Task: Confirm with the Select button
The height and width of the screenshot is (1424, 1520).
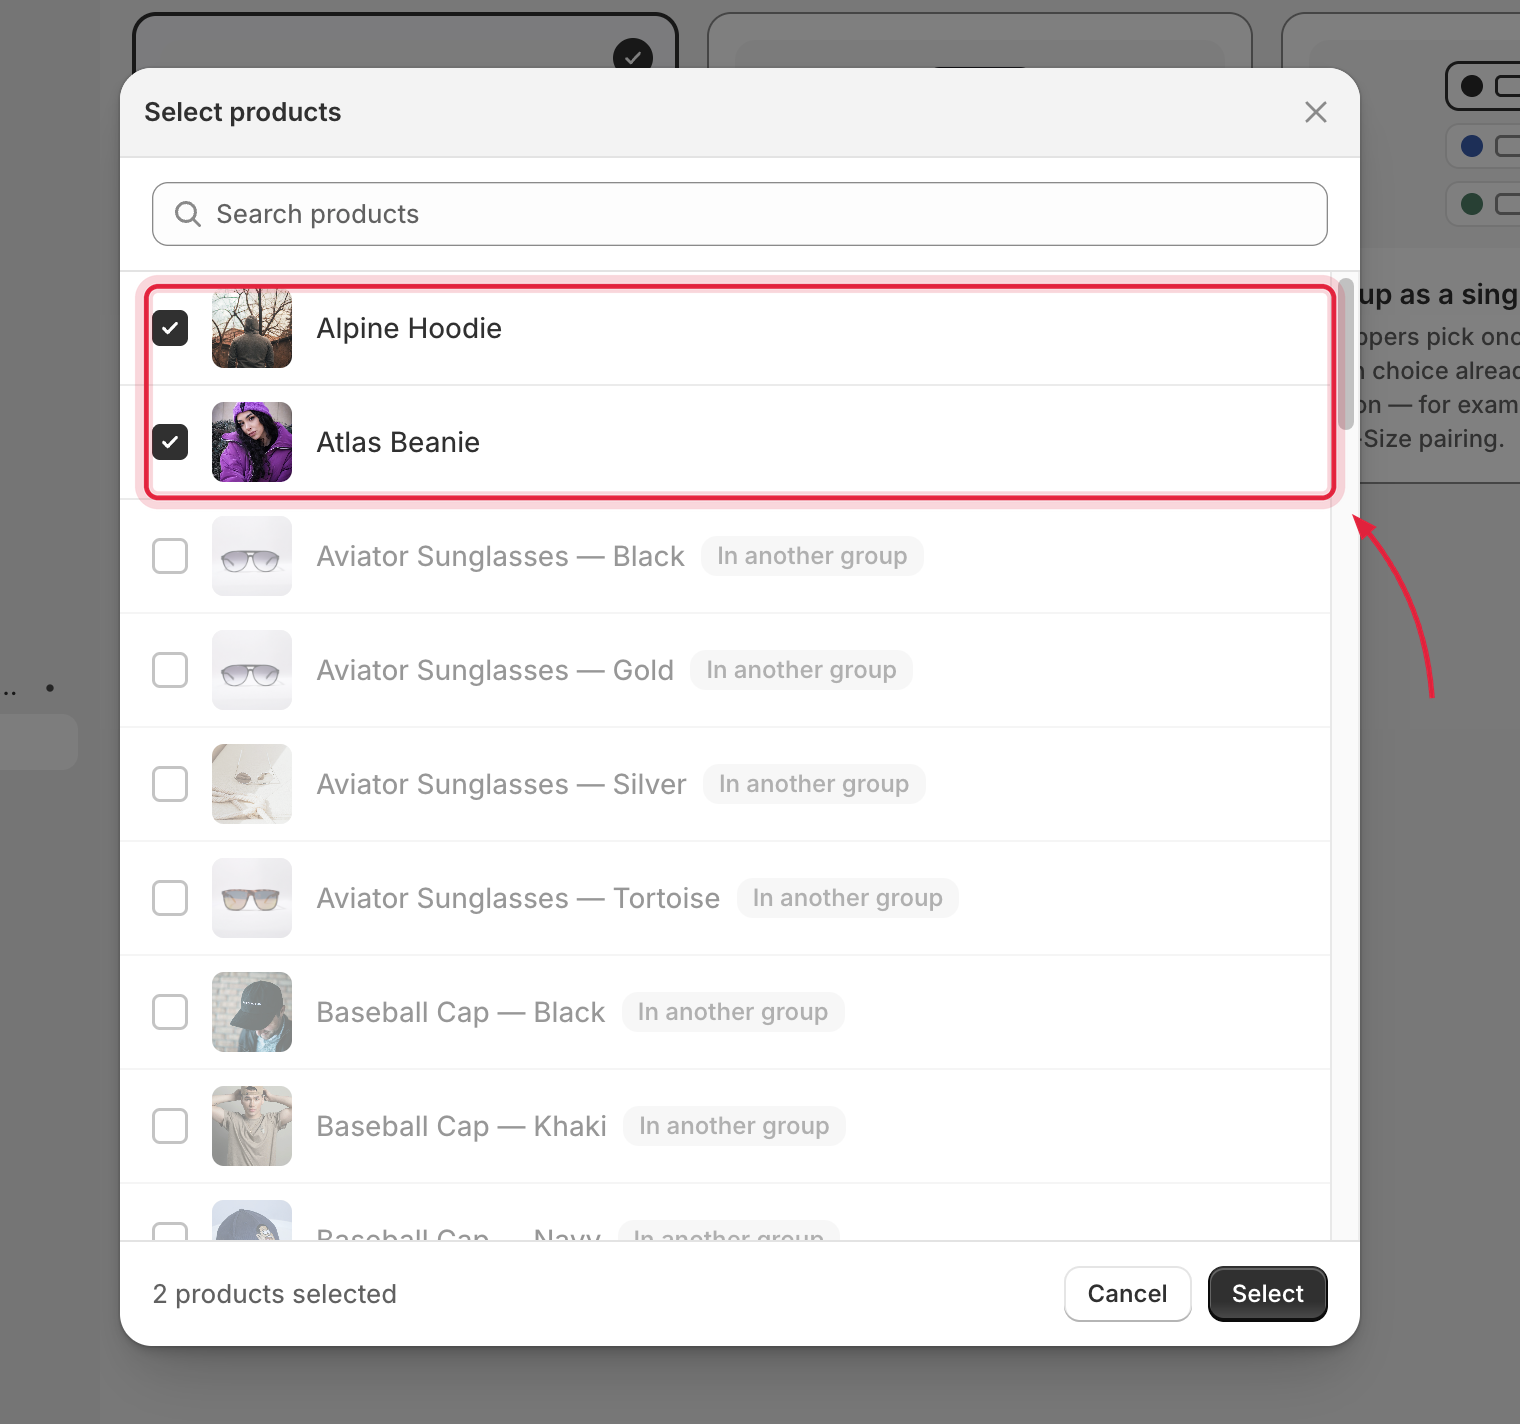Action: (x=1267, y=1294)
